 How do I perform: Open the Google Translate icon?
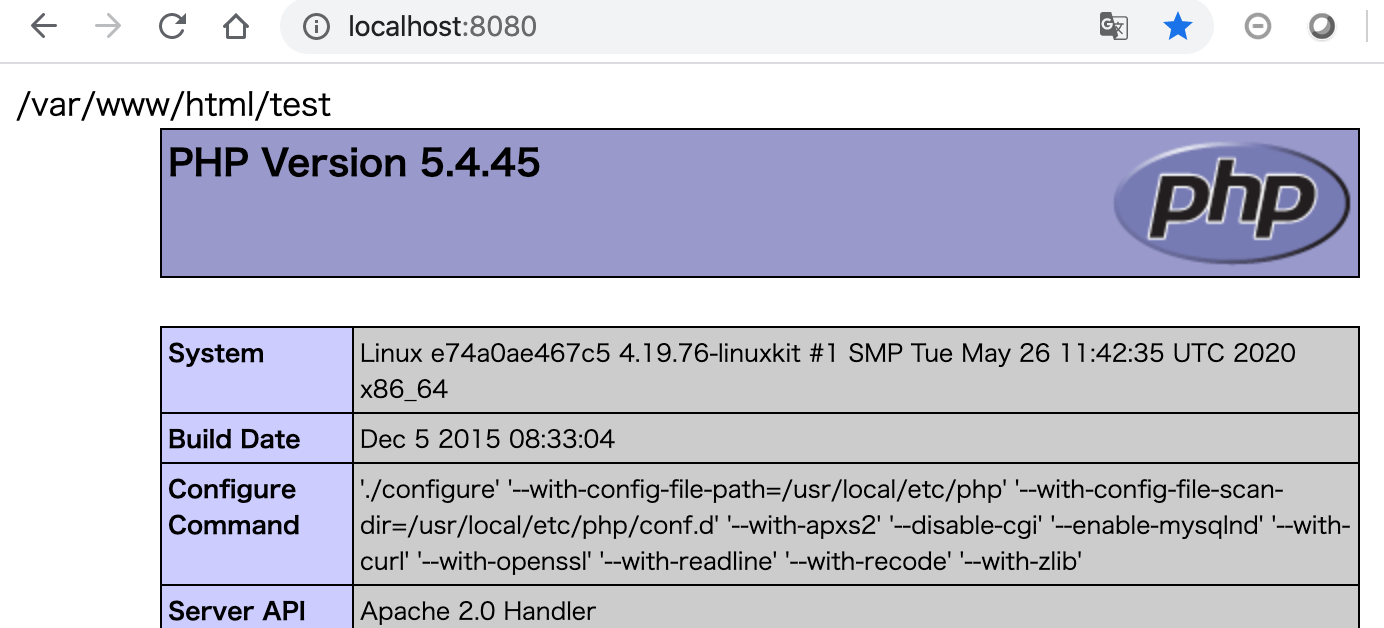pyautogui.click(x=1113, y=27)
